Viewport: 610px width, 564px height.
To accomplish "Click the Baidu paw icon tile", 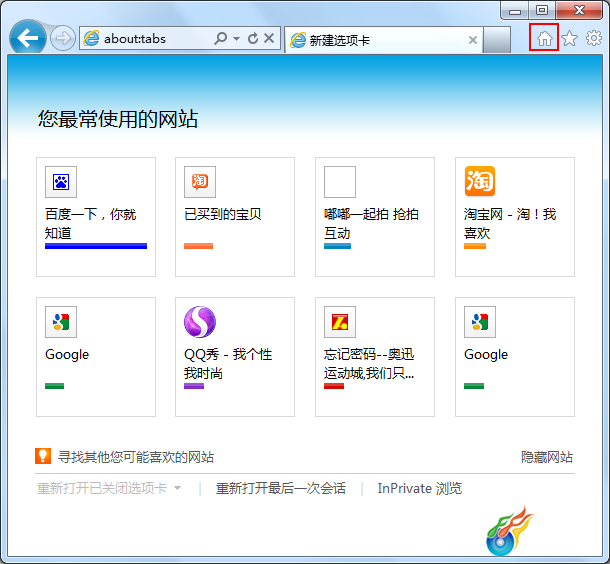I will tap(61, 182).
